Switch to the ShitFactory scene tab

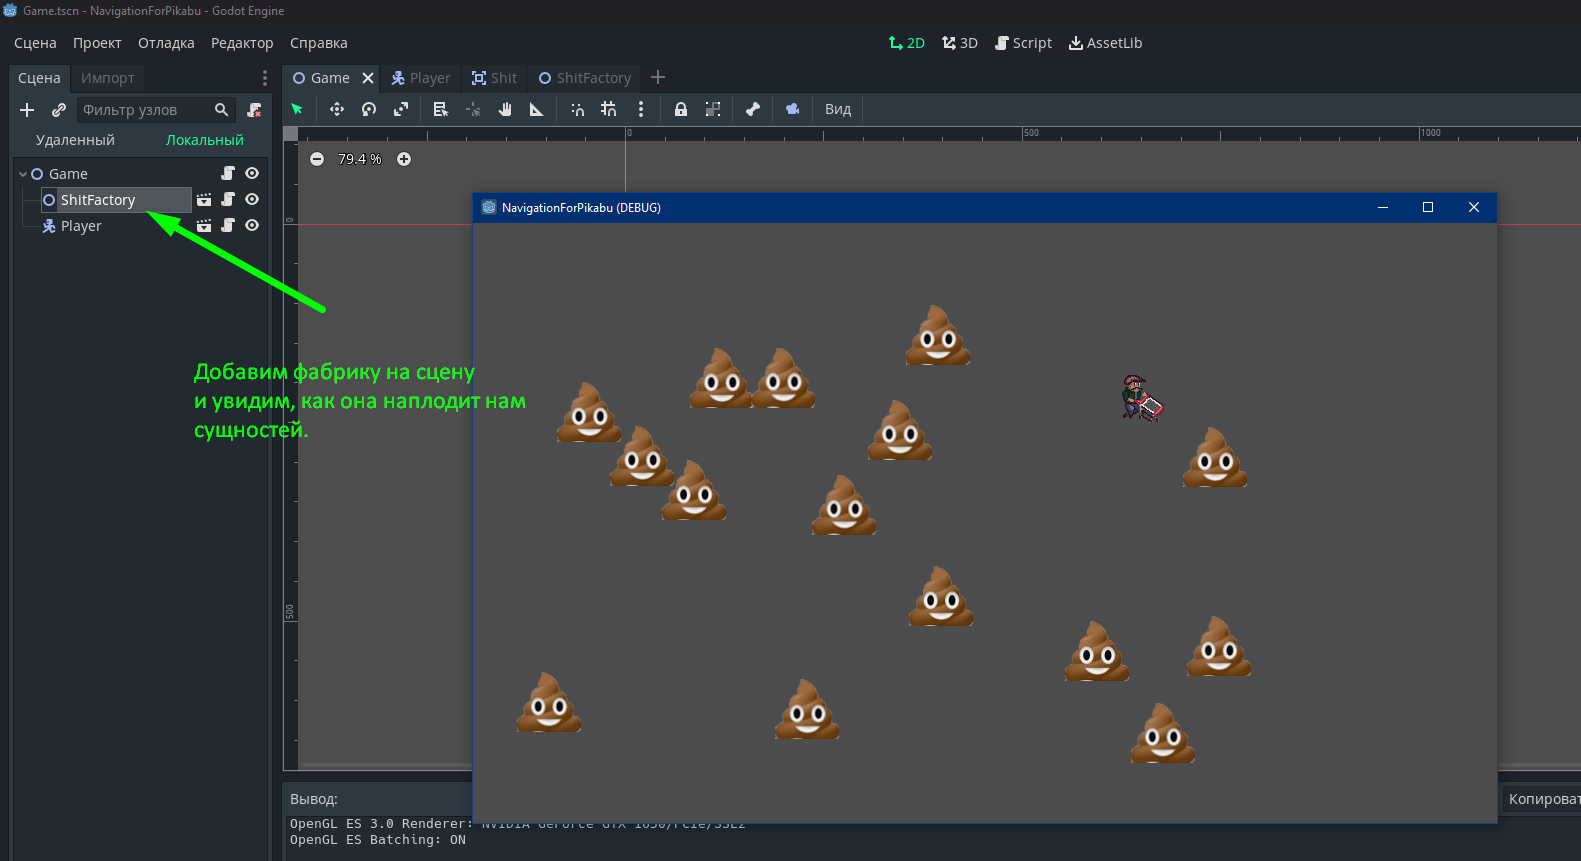pyautogui.click(x=585, y=78)
